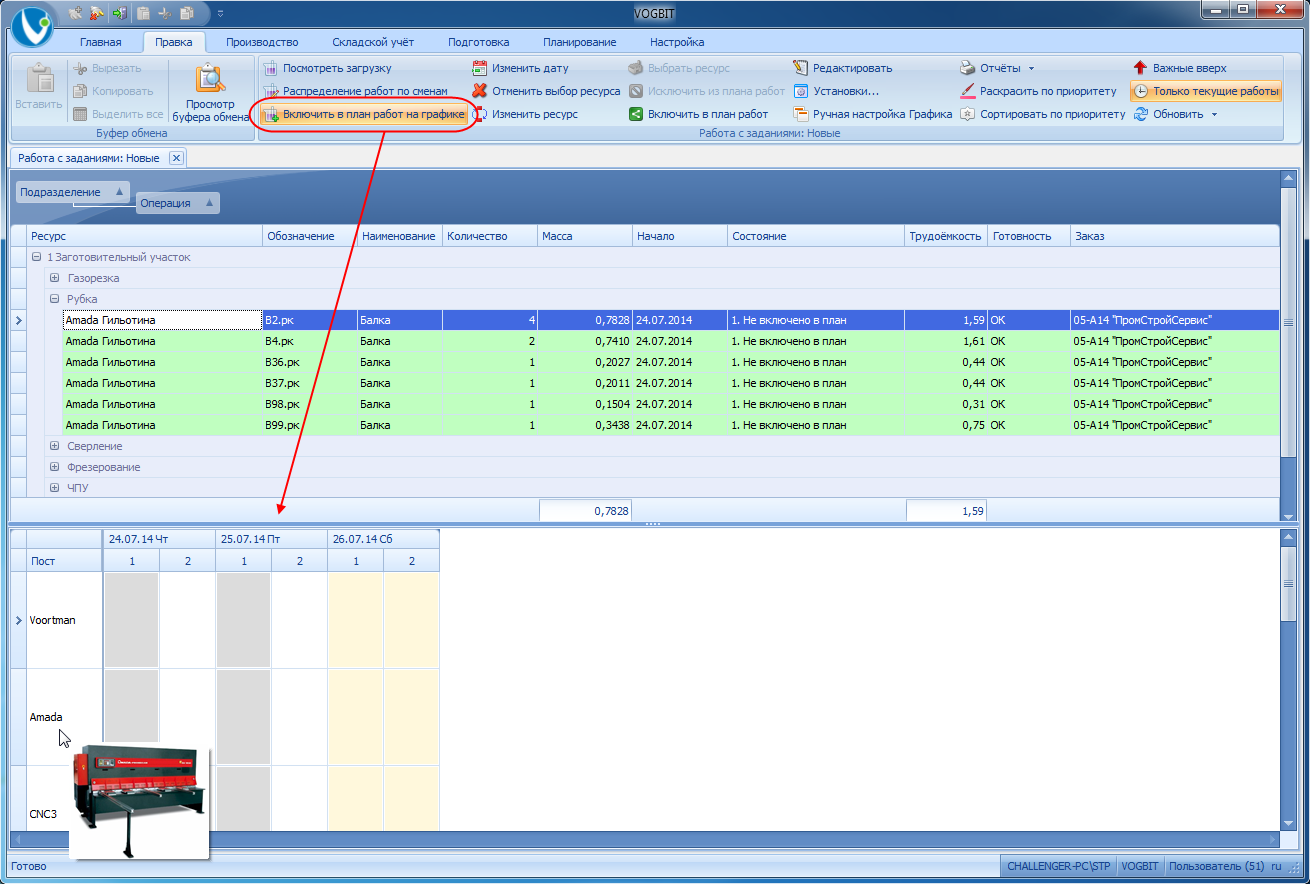Viewport: 1310px width, 884px height.
Task: Click Важные вверх red arrow
Action: (x=1140, y=68)
